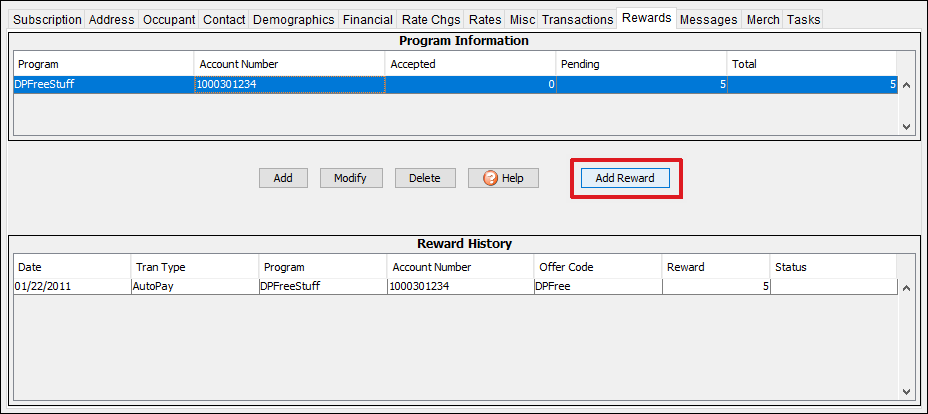Select the DPFreeStuff program row
Screen dimensions: 928x414
100,85
